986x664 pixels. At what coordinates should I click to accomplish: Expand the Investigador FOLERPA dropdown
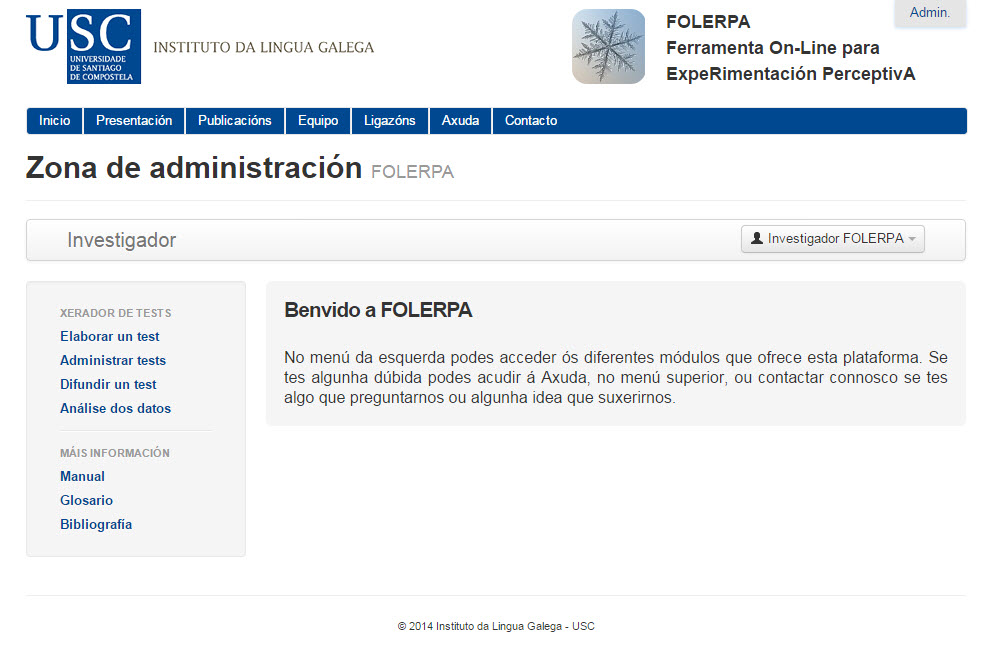(x=833, y=239)
